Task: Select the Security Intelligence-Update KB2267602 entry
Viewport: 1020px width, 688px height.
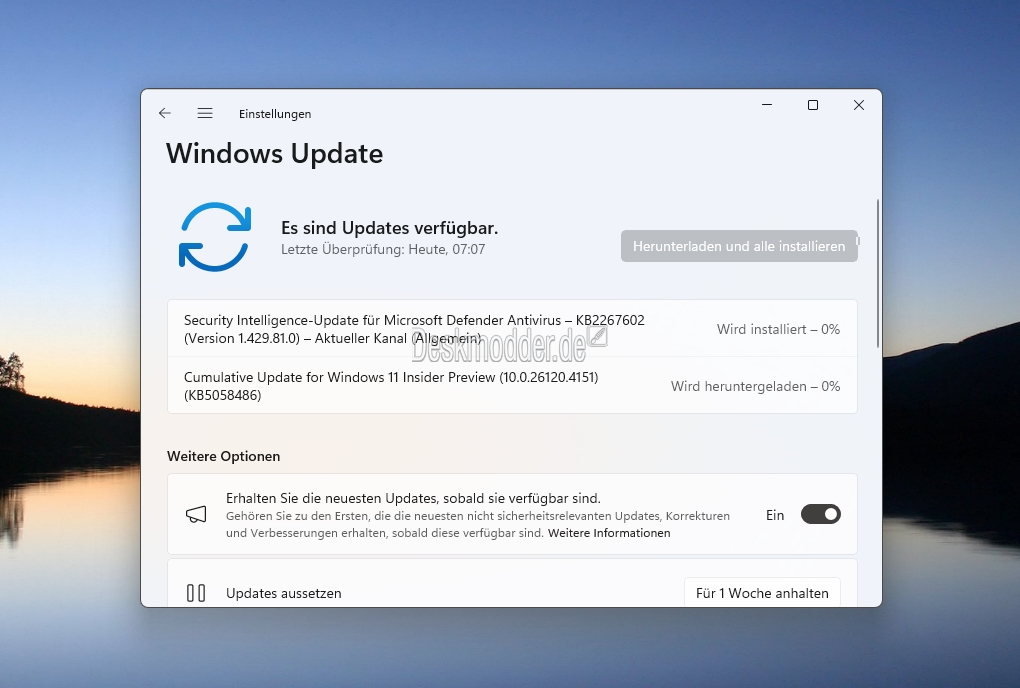Action: tap(512, 328)
